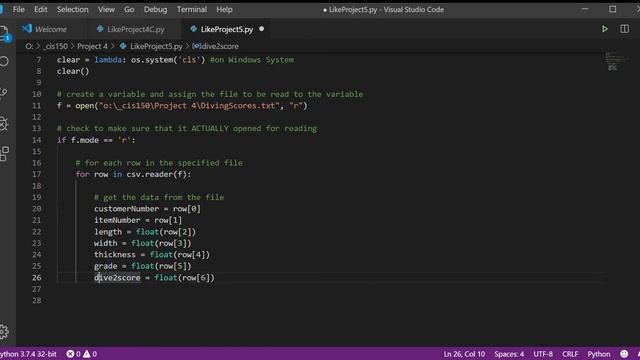The image size is (640, 360).
Task: Open the Edit menu
Action: pyautogui.click(x=40, y=9)
